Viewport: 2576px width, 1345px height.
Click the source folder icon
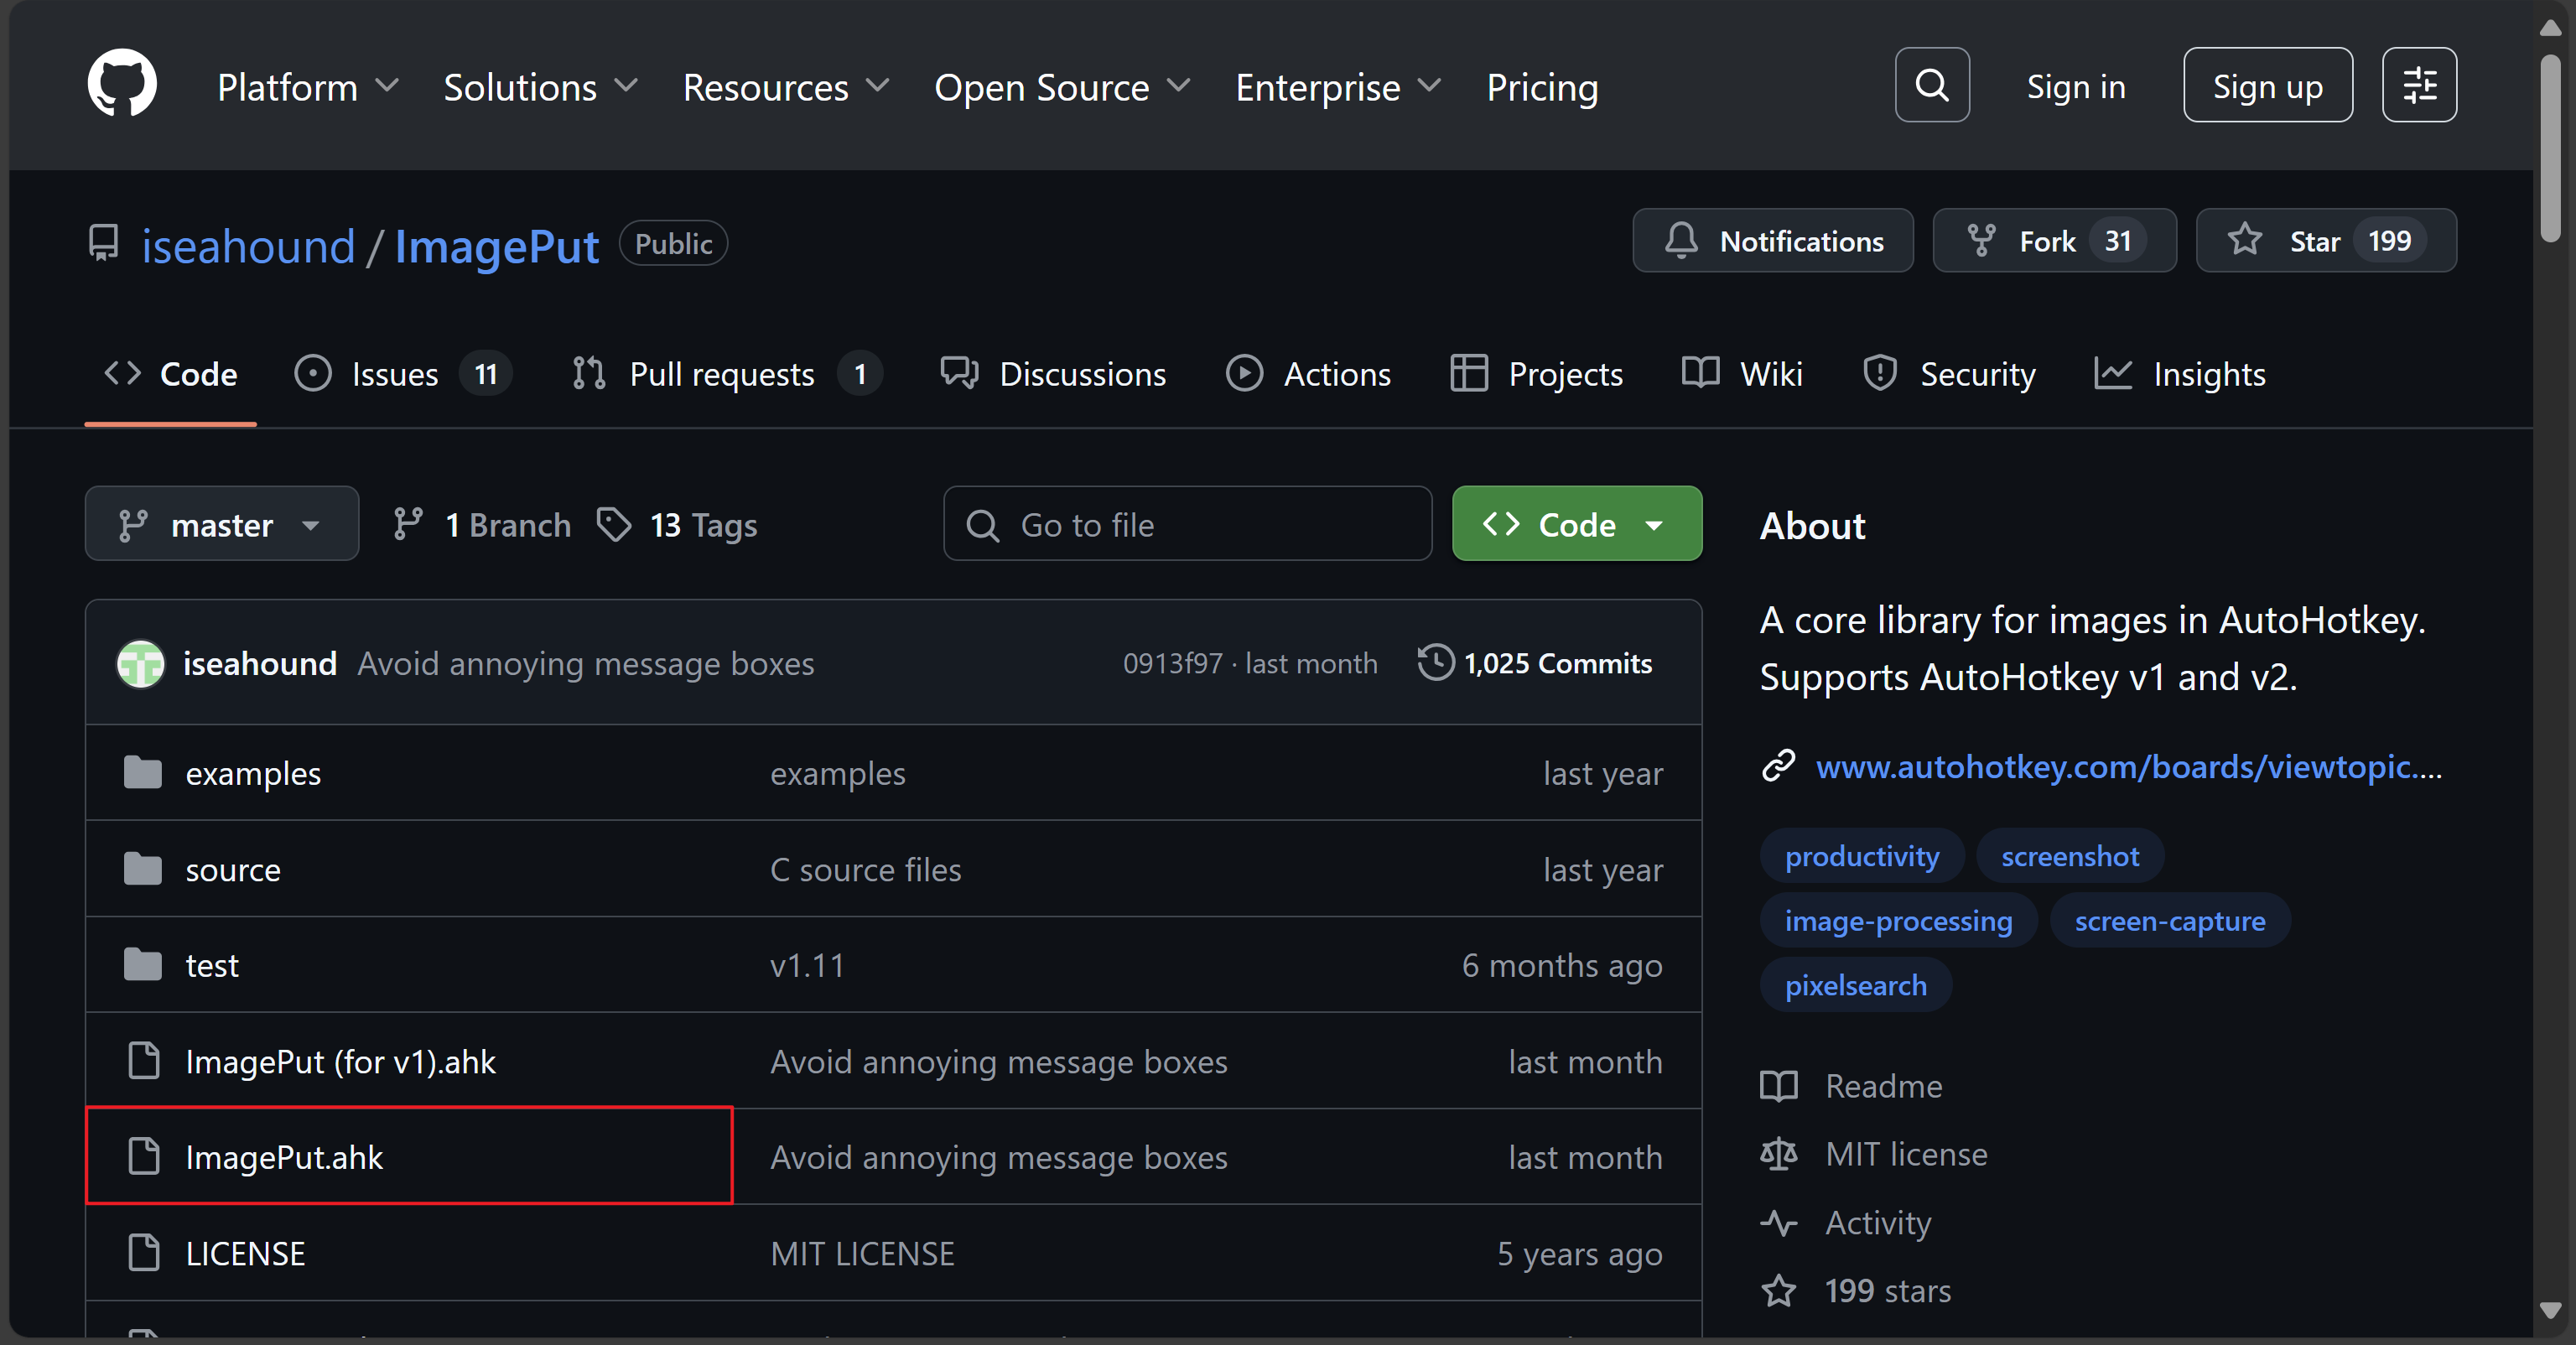pos(143,869)
